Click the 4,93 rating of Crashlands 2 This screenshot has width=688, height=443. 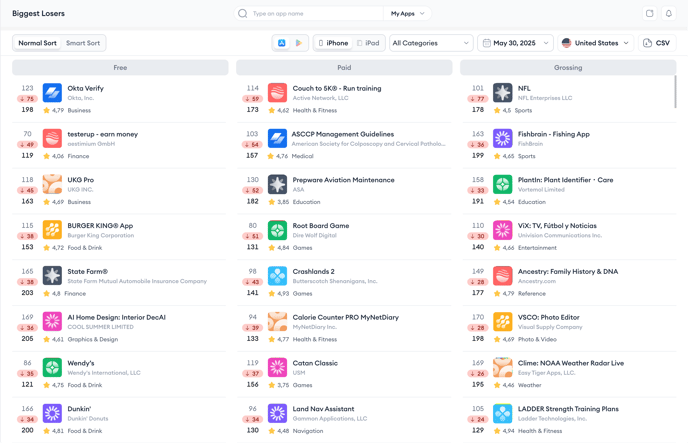(283, 293)
